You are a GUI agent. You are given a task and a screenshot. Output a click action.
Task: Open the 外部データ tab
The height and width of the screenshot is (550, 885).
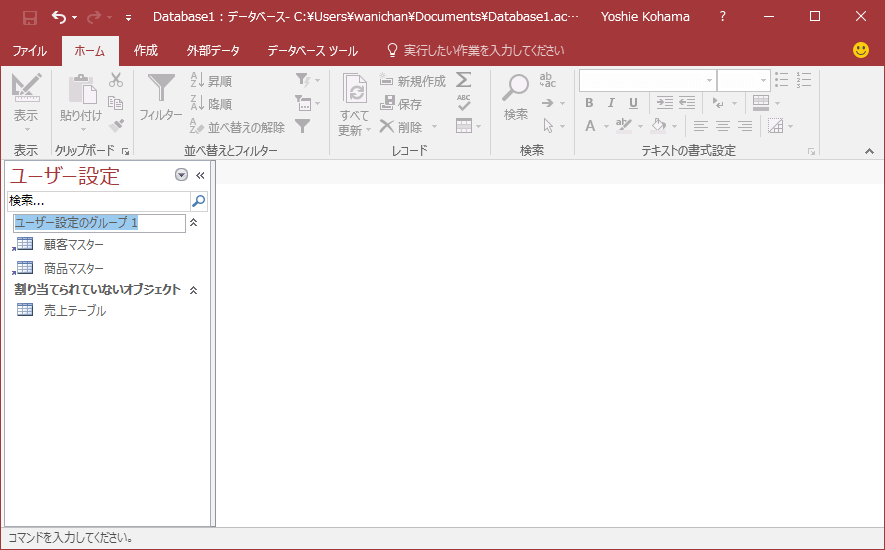(213, 51)
